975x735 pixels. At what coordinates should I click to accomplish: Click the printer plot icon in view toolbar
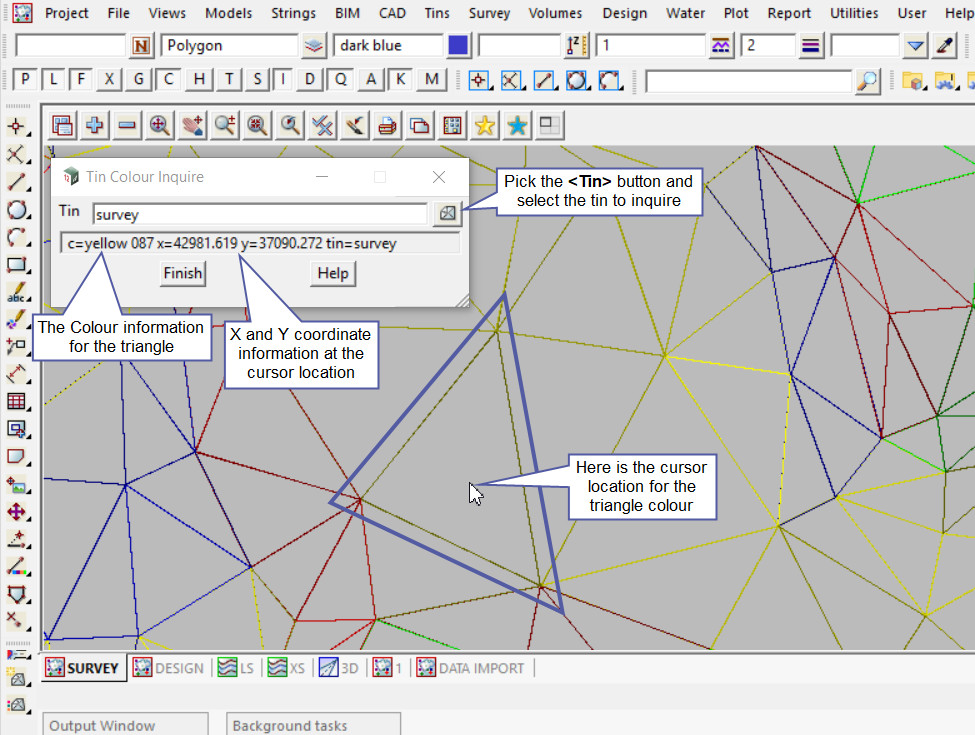pos(388,125)
